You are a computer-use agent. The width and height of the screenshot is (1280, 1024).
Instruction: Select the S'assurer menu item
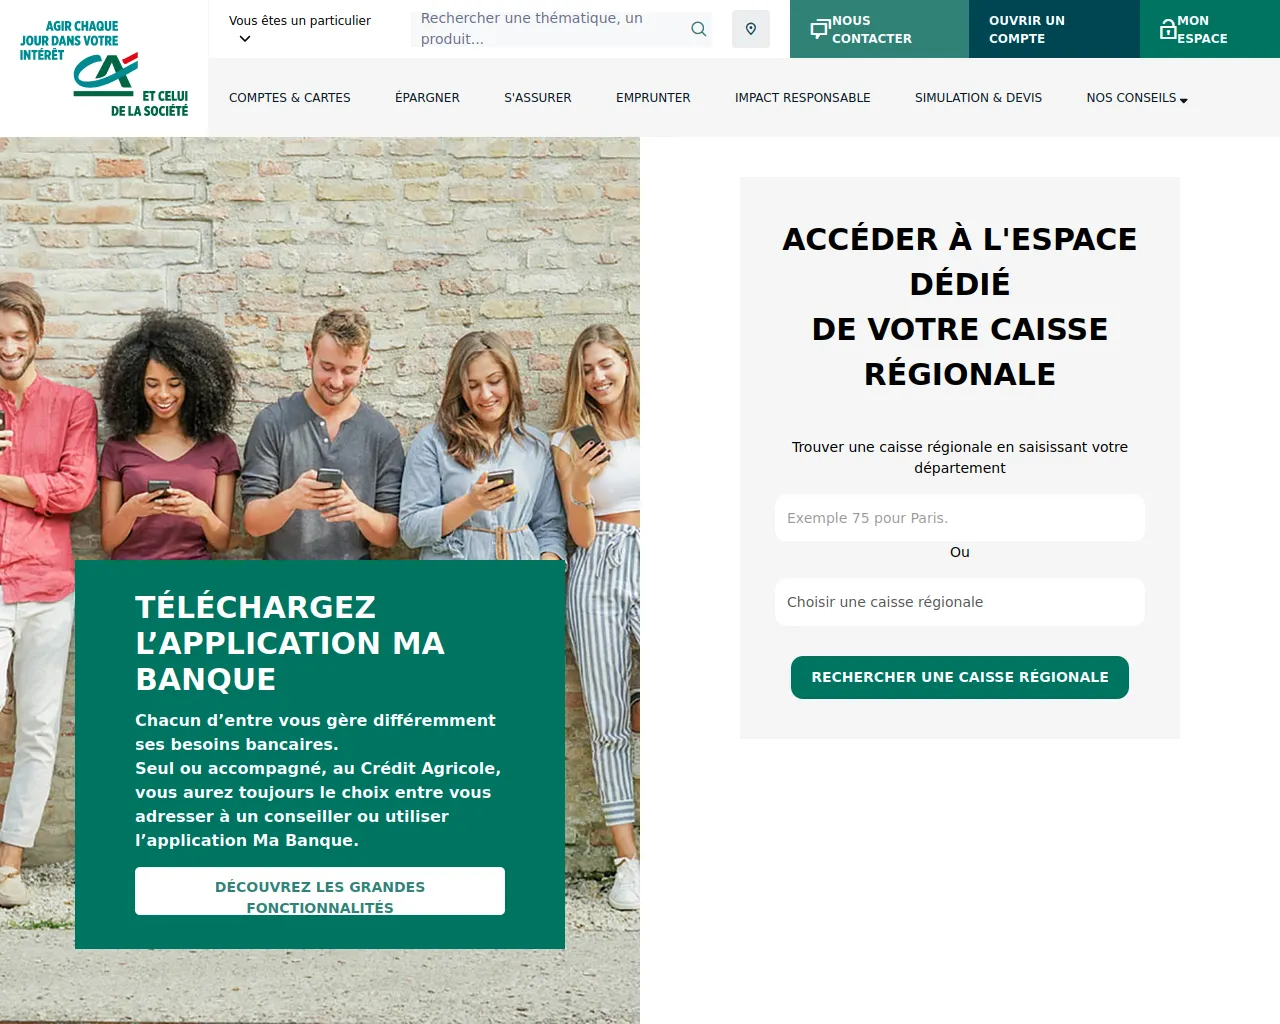coord(538,98)
